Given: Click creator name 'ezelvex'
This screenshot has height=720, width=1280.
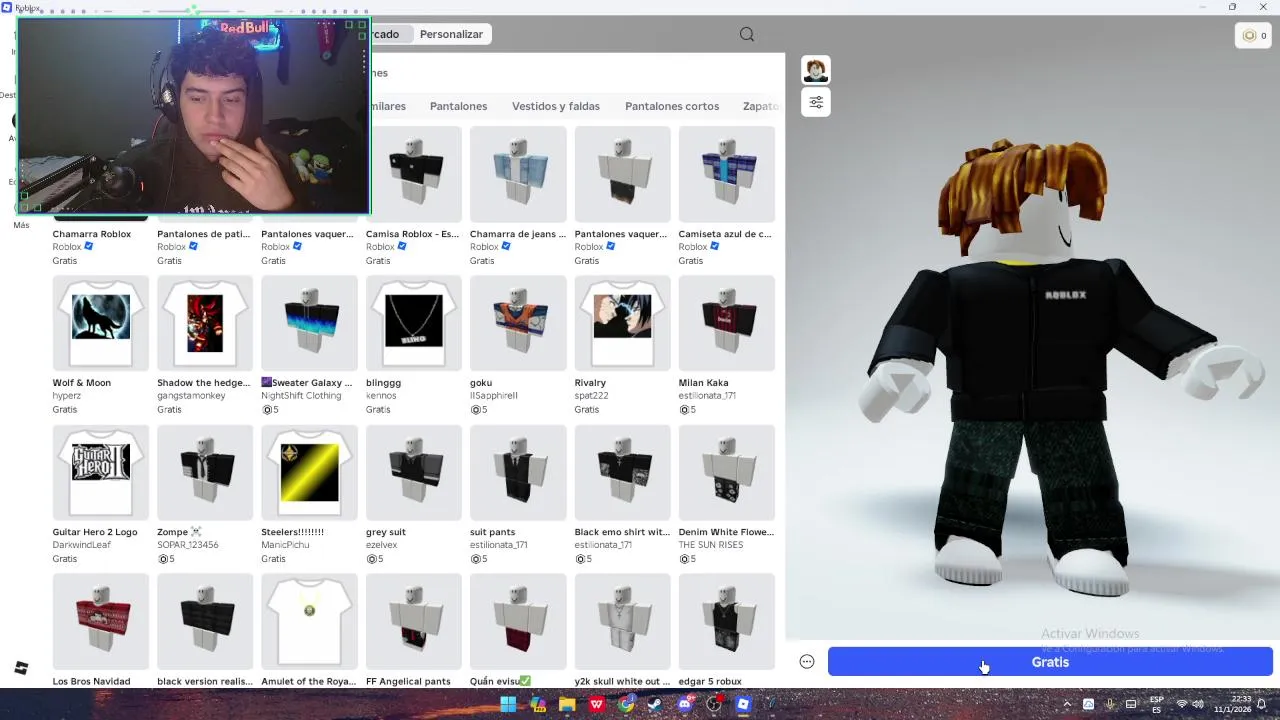Looking at the screenshot, I should click(382, 545).
